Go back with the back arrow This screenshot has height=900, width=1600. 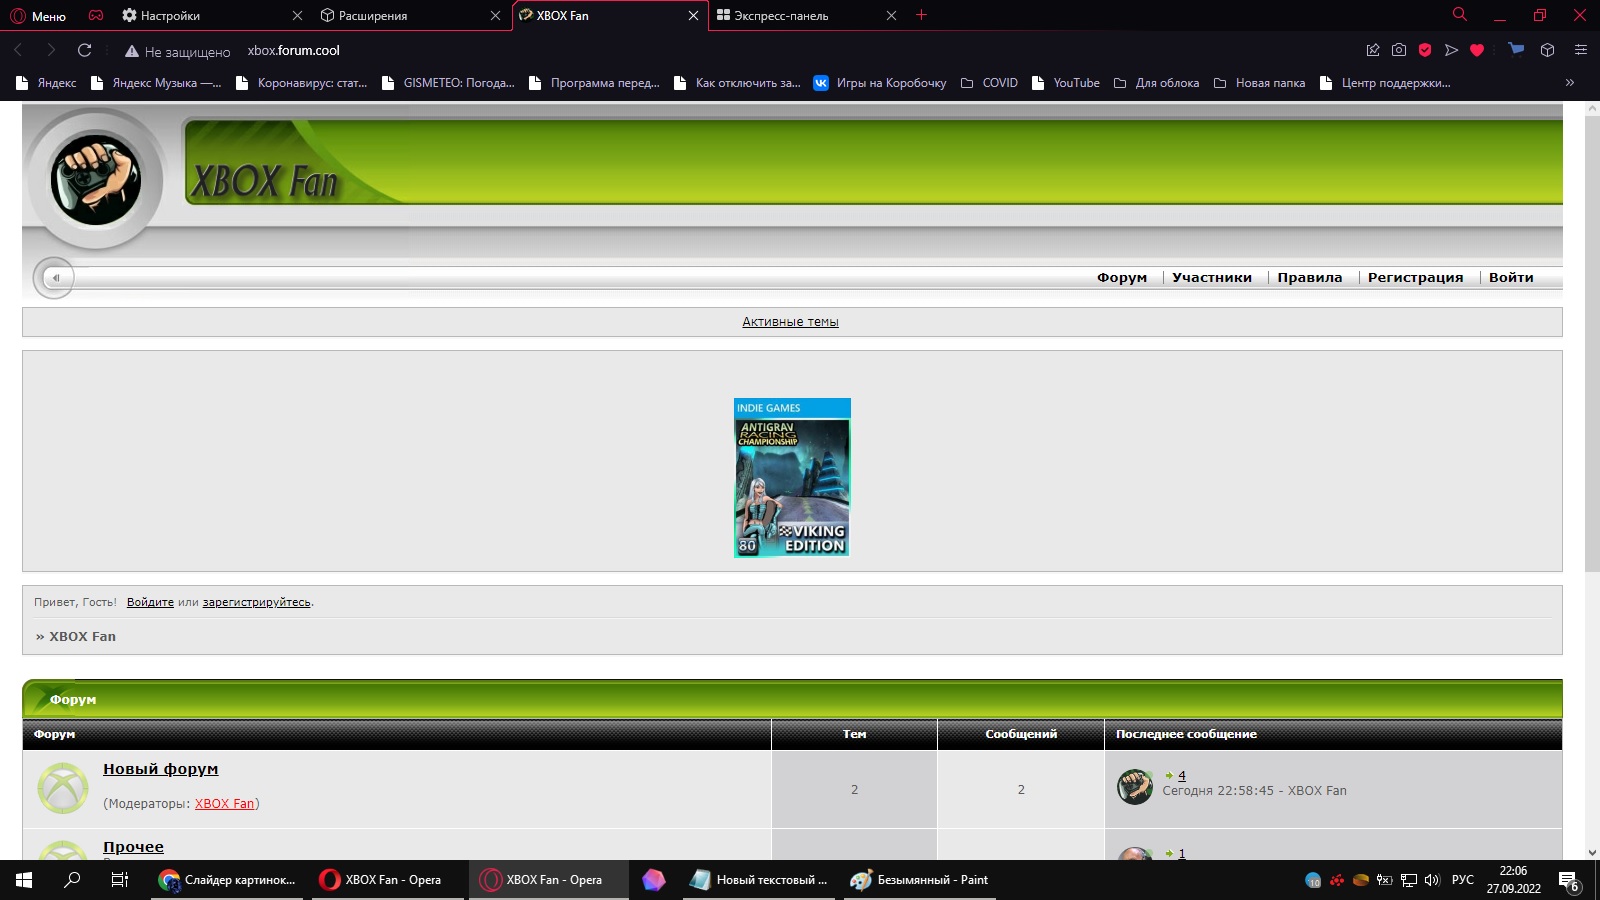pyautogui.click(x=18, y=50)
